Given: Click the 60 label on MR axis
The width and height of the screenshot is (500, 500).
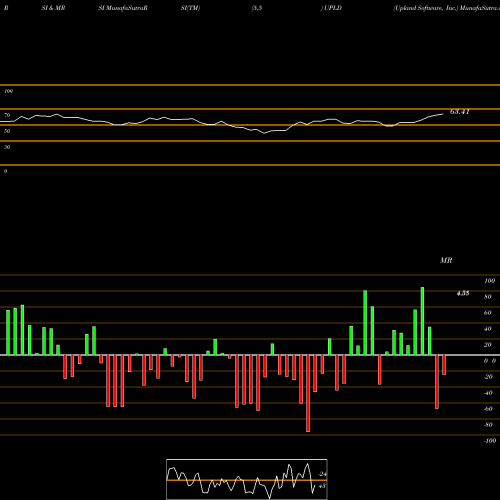Looking at the screenshot, I should (488, 313).
